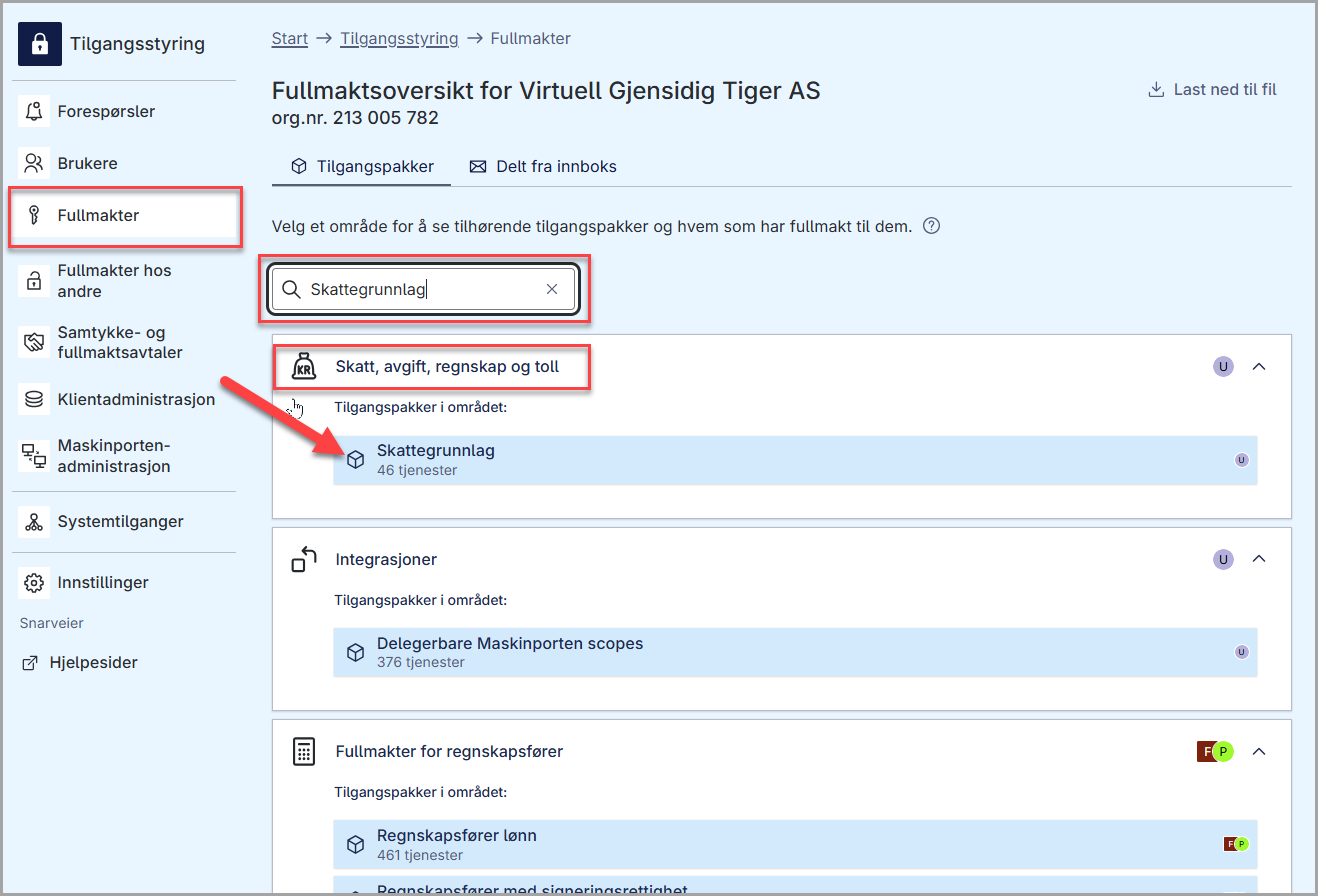Screen dimensions: 1318x896
Task: Click the Innstillinger gear icon
Action: point(34,582)
